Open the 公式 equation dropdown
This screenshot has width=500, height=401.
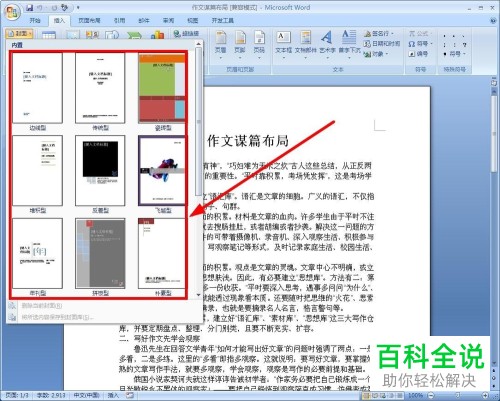coord(421,34)
